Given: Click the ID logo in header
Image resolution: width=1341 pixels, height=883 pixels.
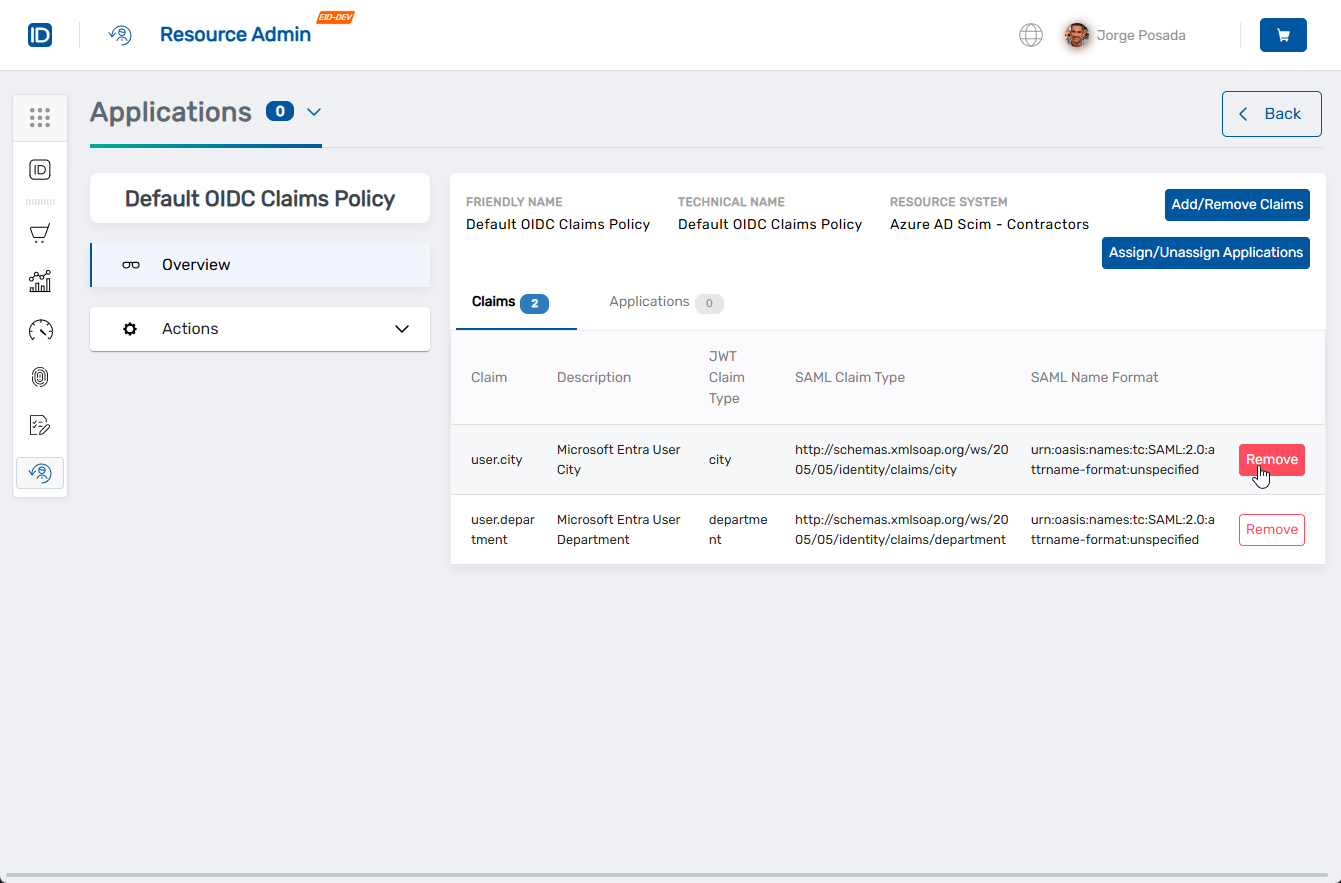Looking at the screenshot, I should [40, 35].
